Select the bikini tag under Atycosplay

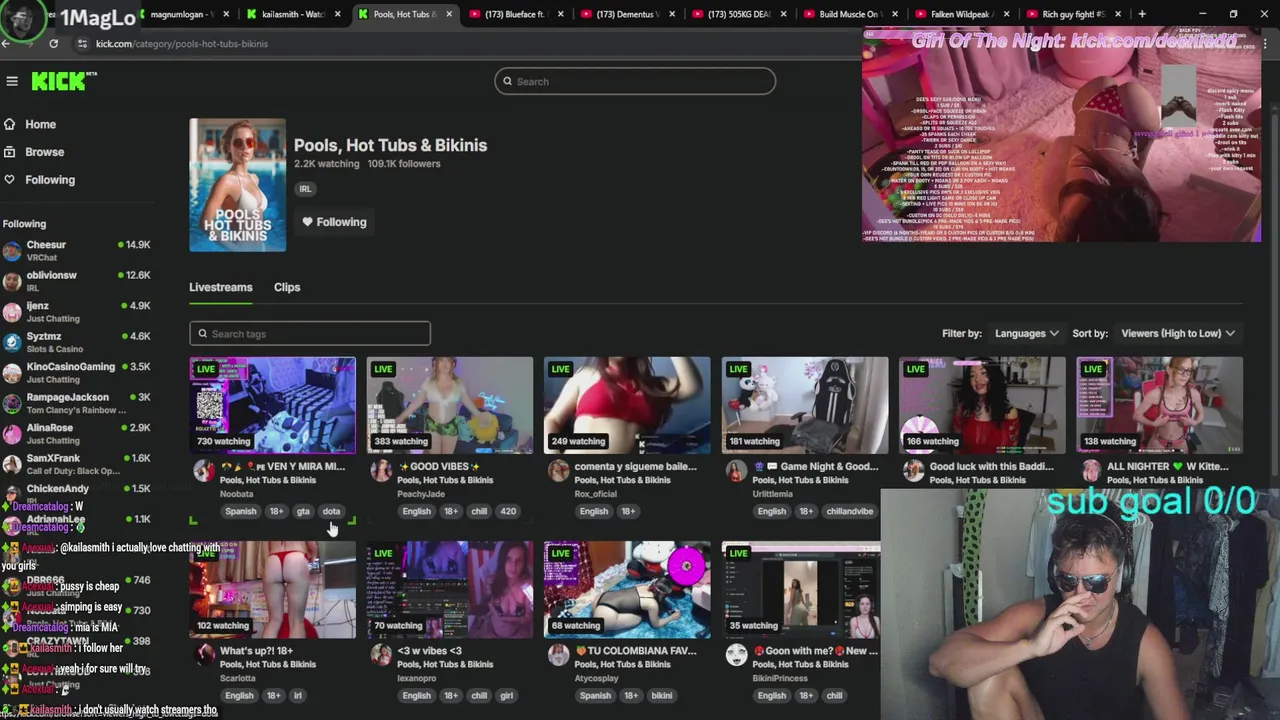click(x=662, y=696)
